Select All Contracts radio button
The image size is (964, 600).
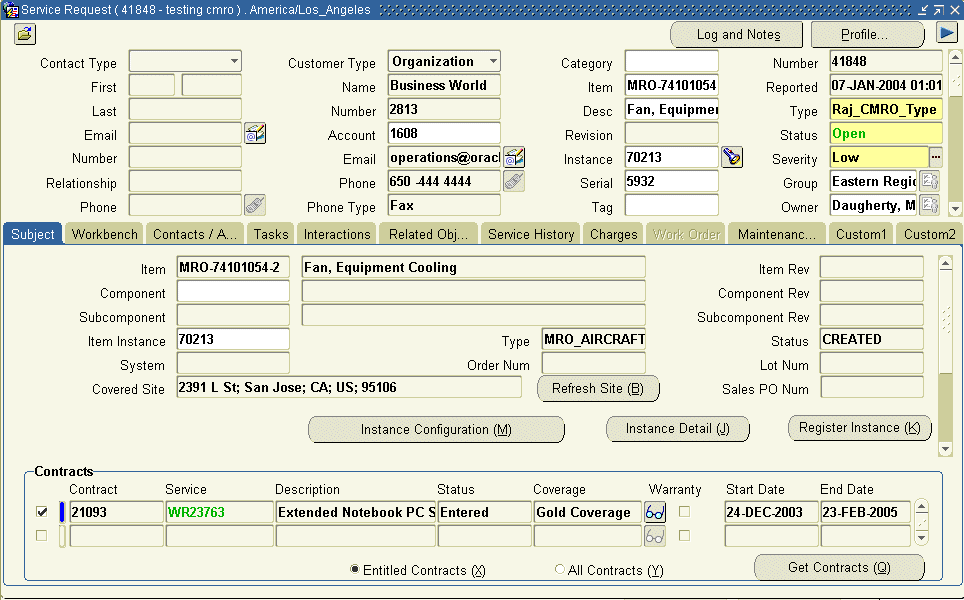559,569
